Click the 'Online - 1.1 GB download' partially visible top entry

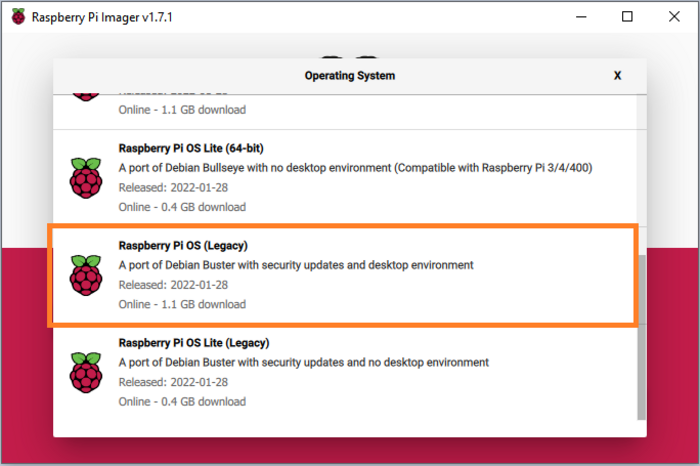coord(182,110)
